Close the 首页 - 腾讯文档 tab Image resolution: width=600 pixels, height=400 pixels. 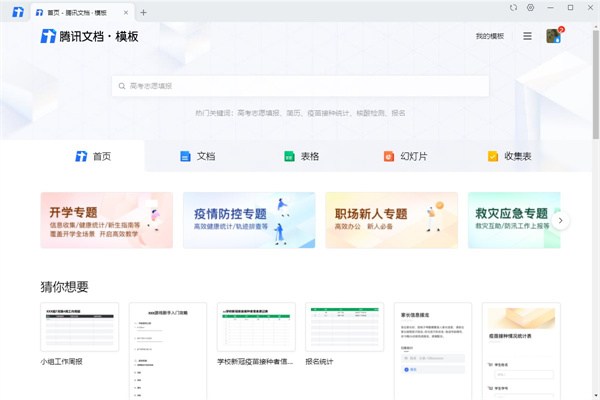[126, 13]
